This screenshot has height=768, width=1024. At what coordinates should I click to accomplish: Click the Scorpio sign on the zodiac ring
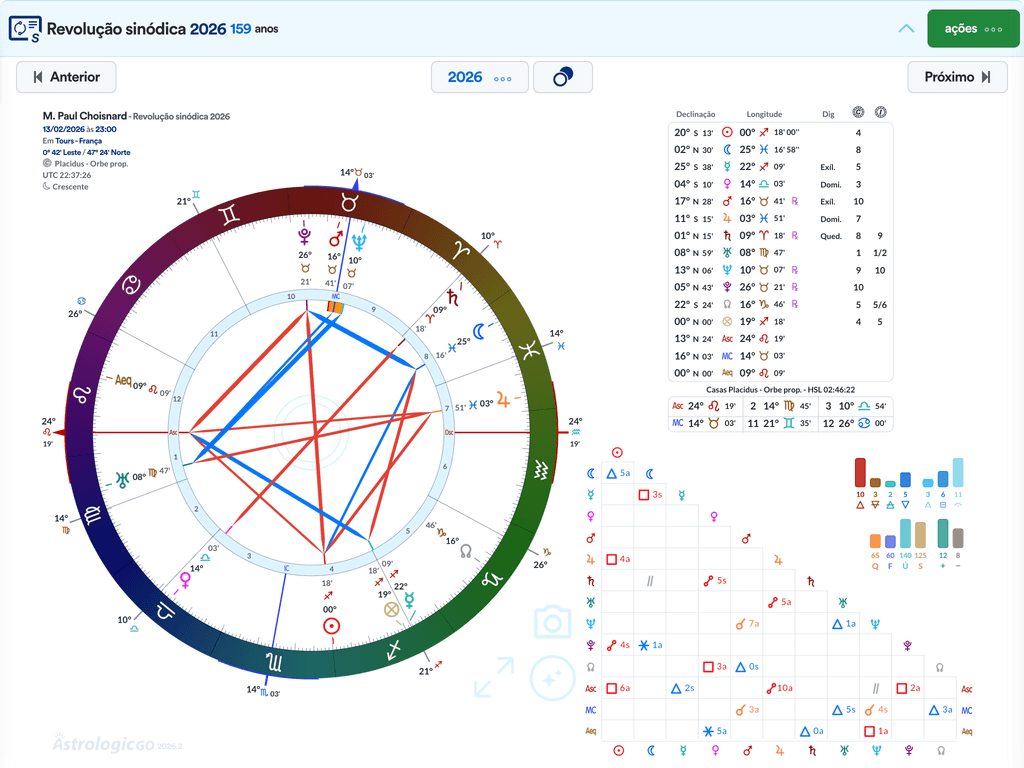tap(274, 662)
